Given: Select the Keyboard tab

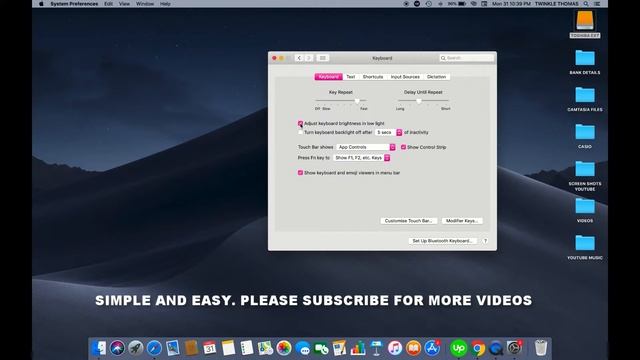Looking at the screenshot, I should coord(329,77).
